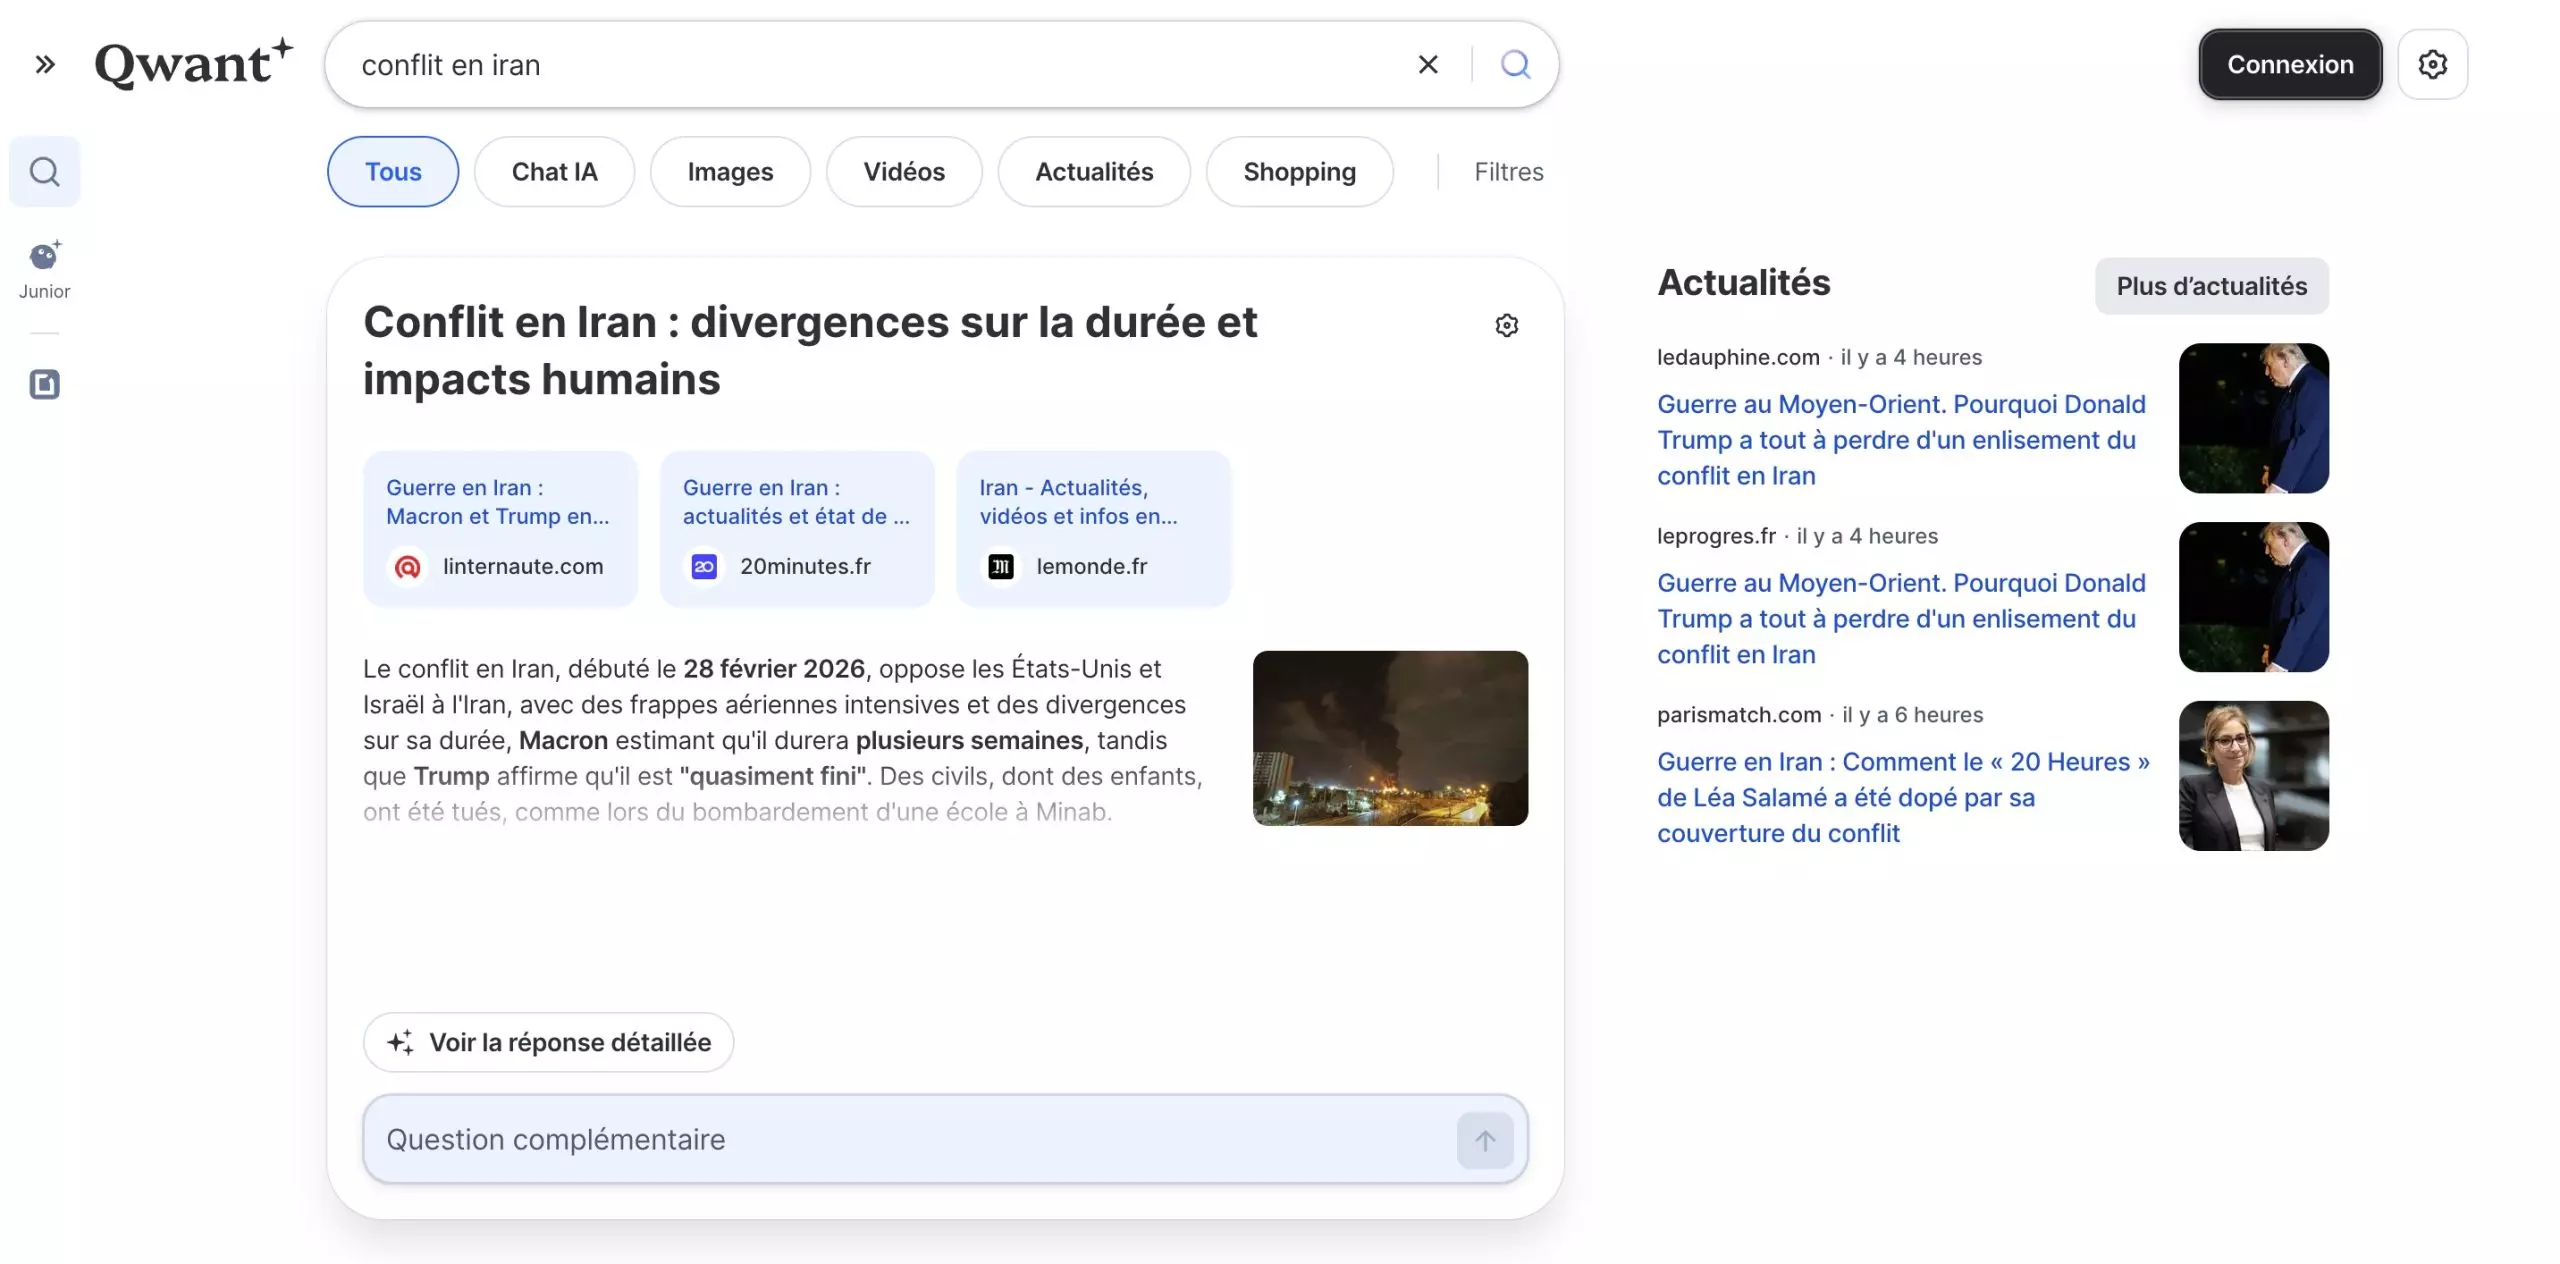The width and height of the screenshot is (2560, 1264).
Task: Open parismatch.com Léa Salamé article thumbnail
Action: click(2253, 776)
